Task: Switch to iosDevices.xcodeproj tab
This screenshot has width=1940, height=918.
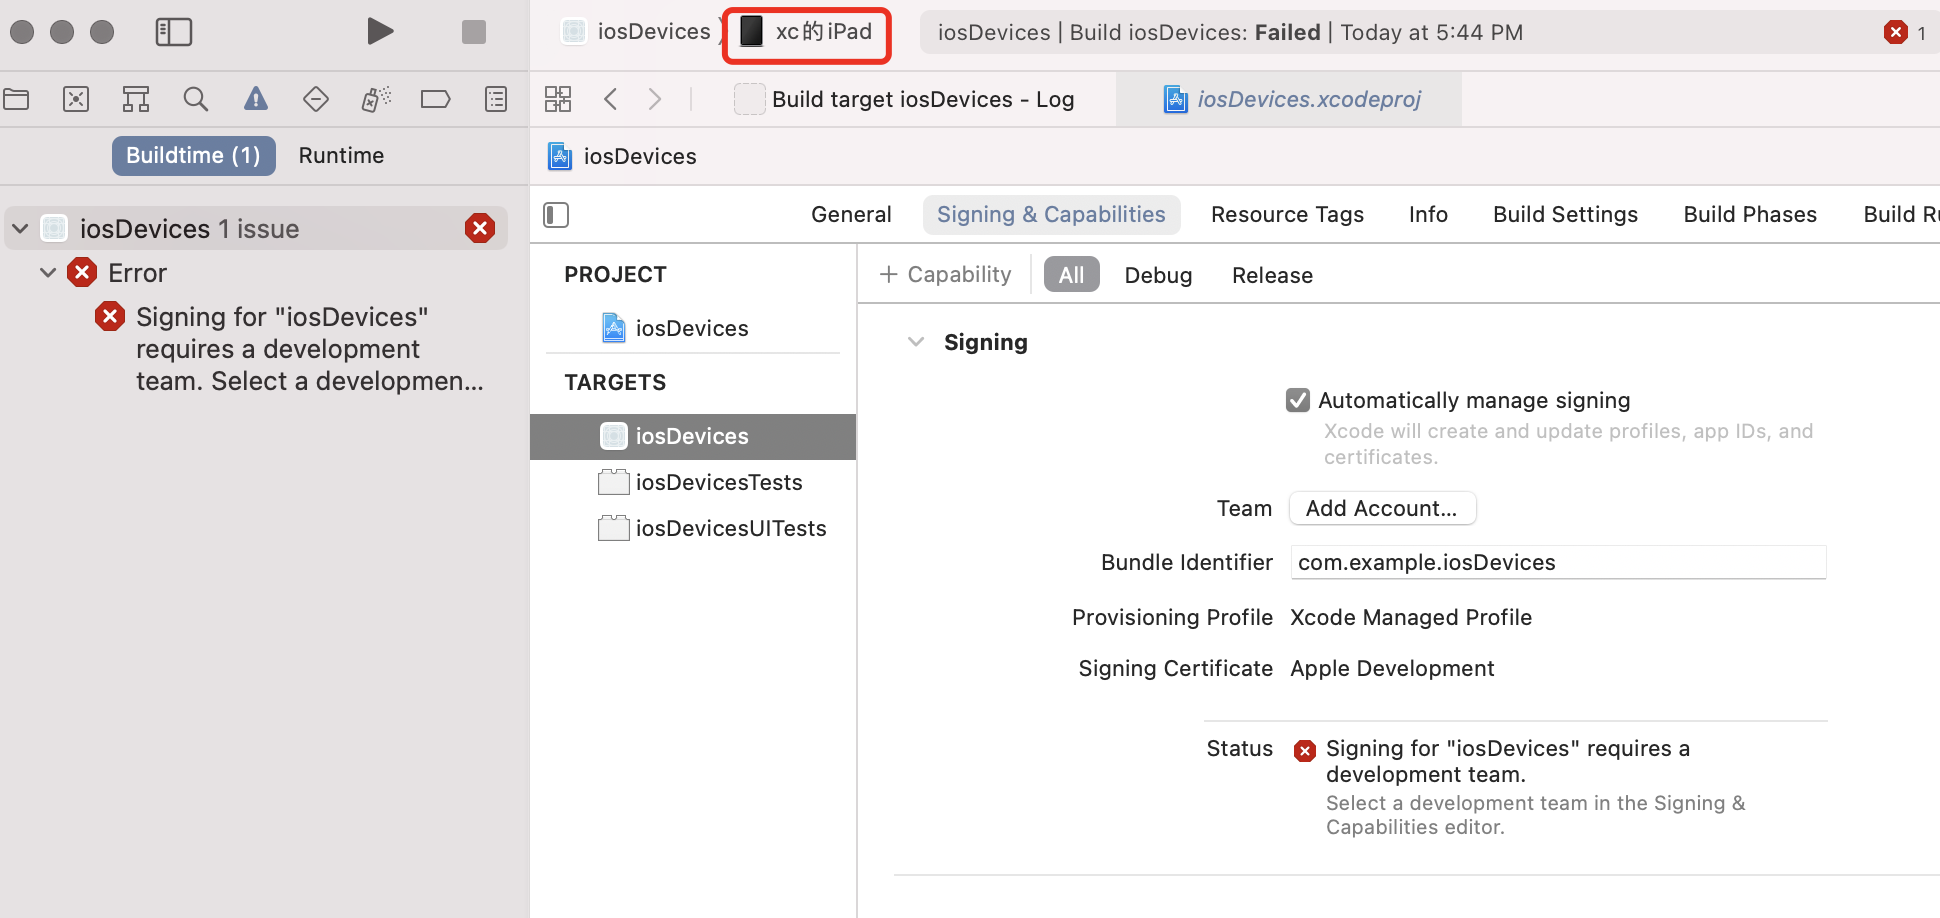Action: coord(1292,99)
